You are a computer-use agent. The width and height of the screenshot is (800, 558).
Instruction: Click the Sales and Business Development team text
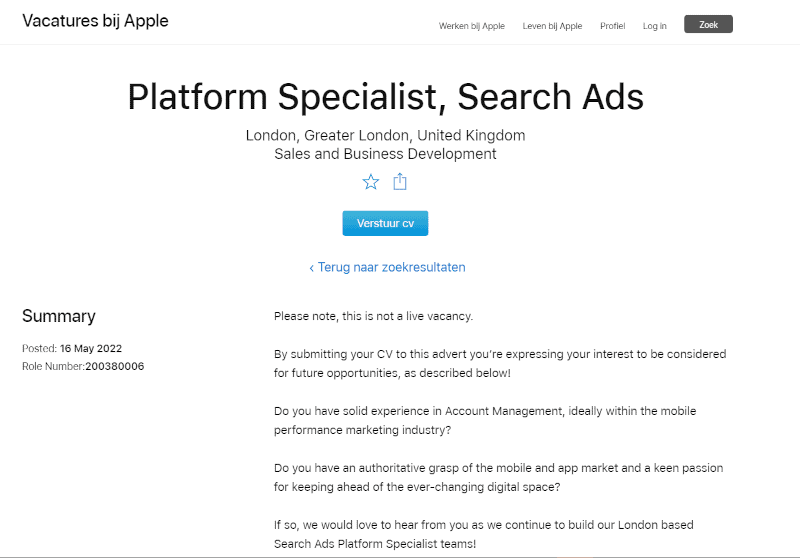coord(385,154)
